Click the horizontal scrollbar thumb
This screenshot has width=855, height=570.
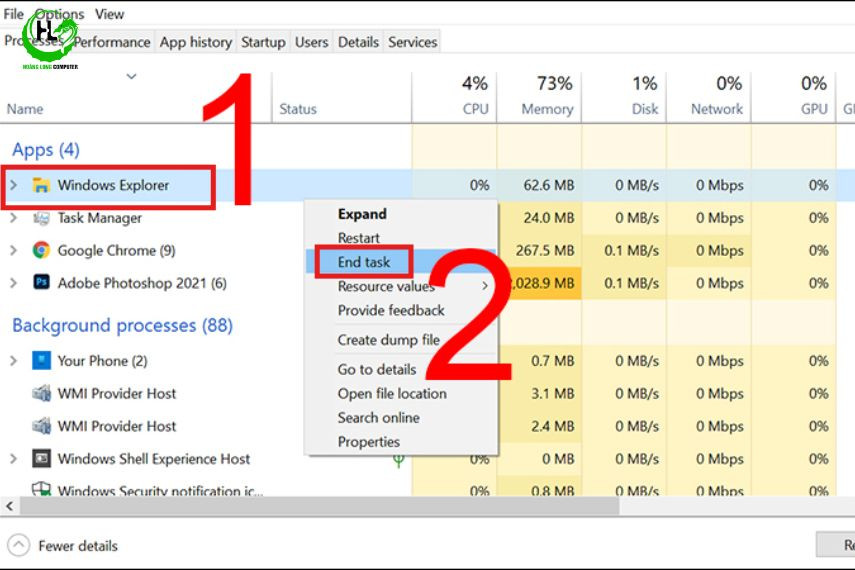pyautogui.click(x=320, y=506)
